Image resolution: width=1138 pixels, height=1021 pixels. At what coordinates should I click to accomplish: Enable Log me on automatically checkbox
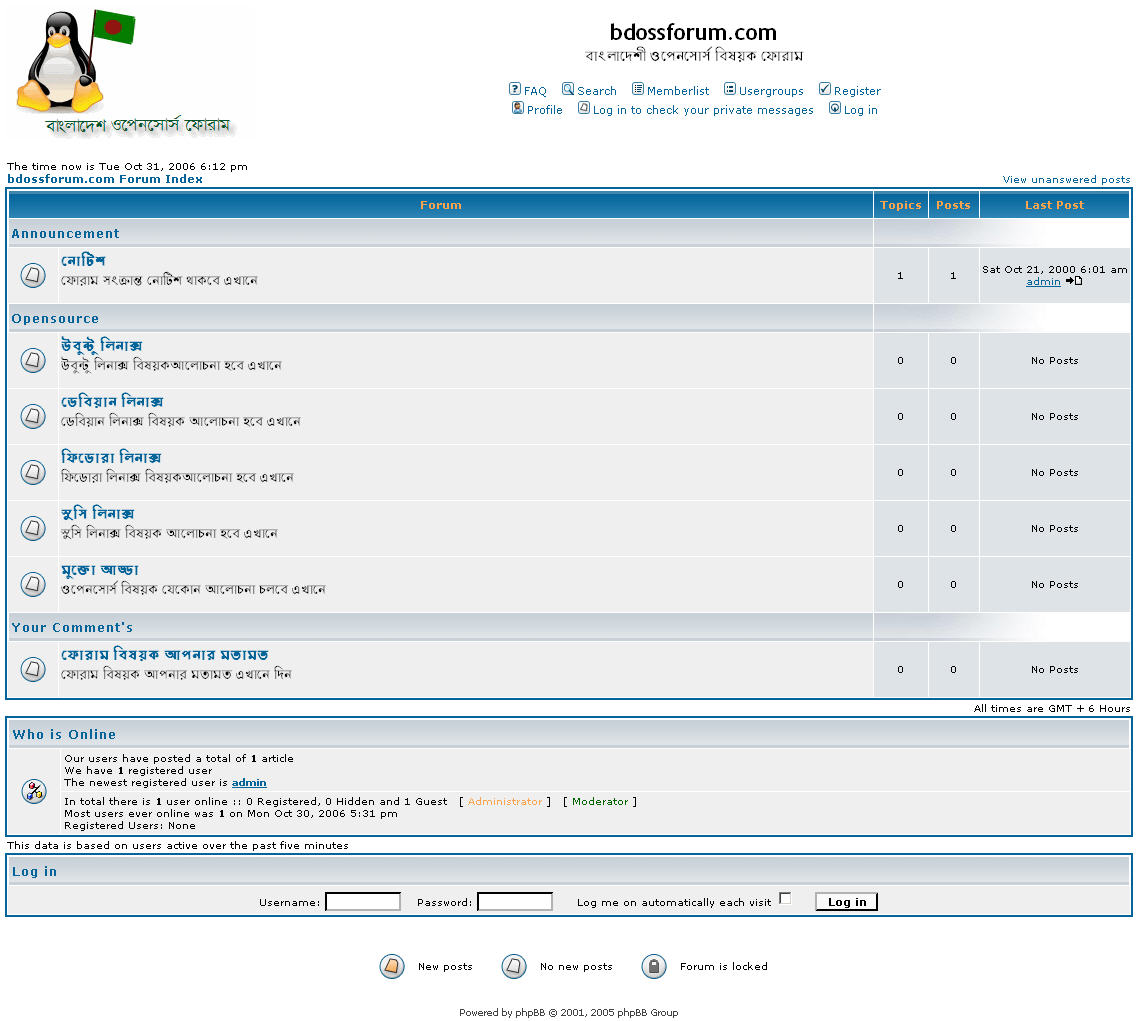[785, 899]
